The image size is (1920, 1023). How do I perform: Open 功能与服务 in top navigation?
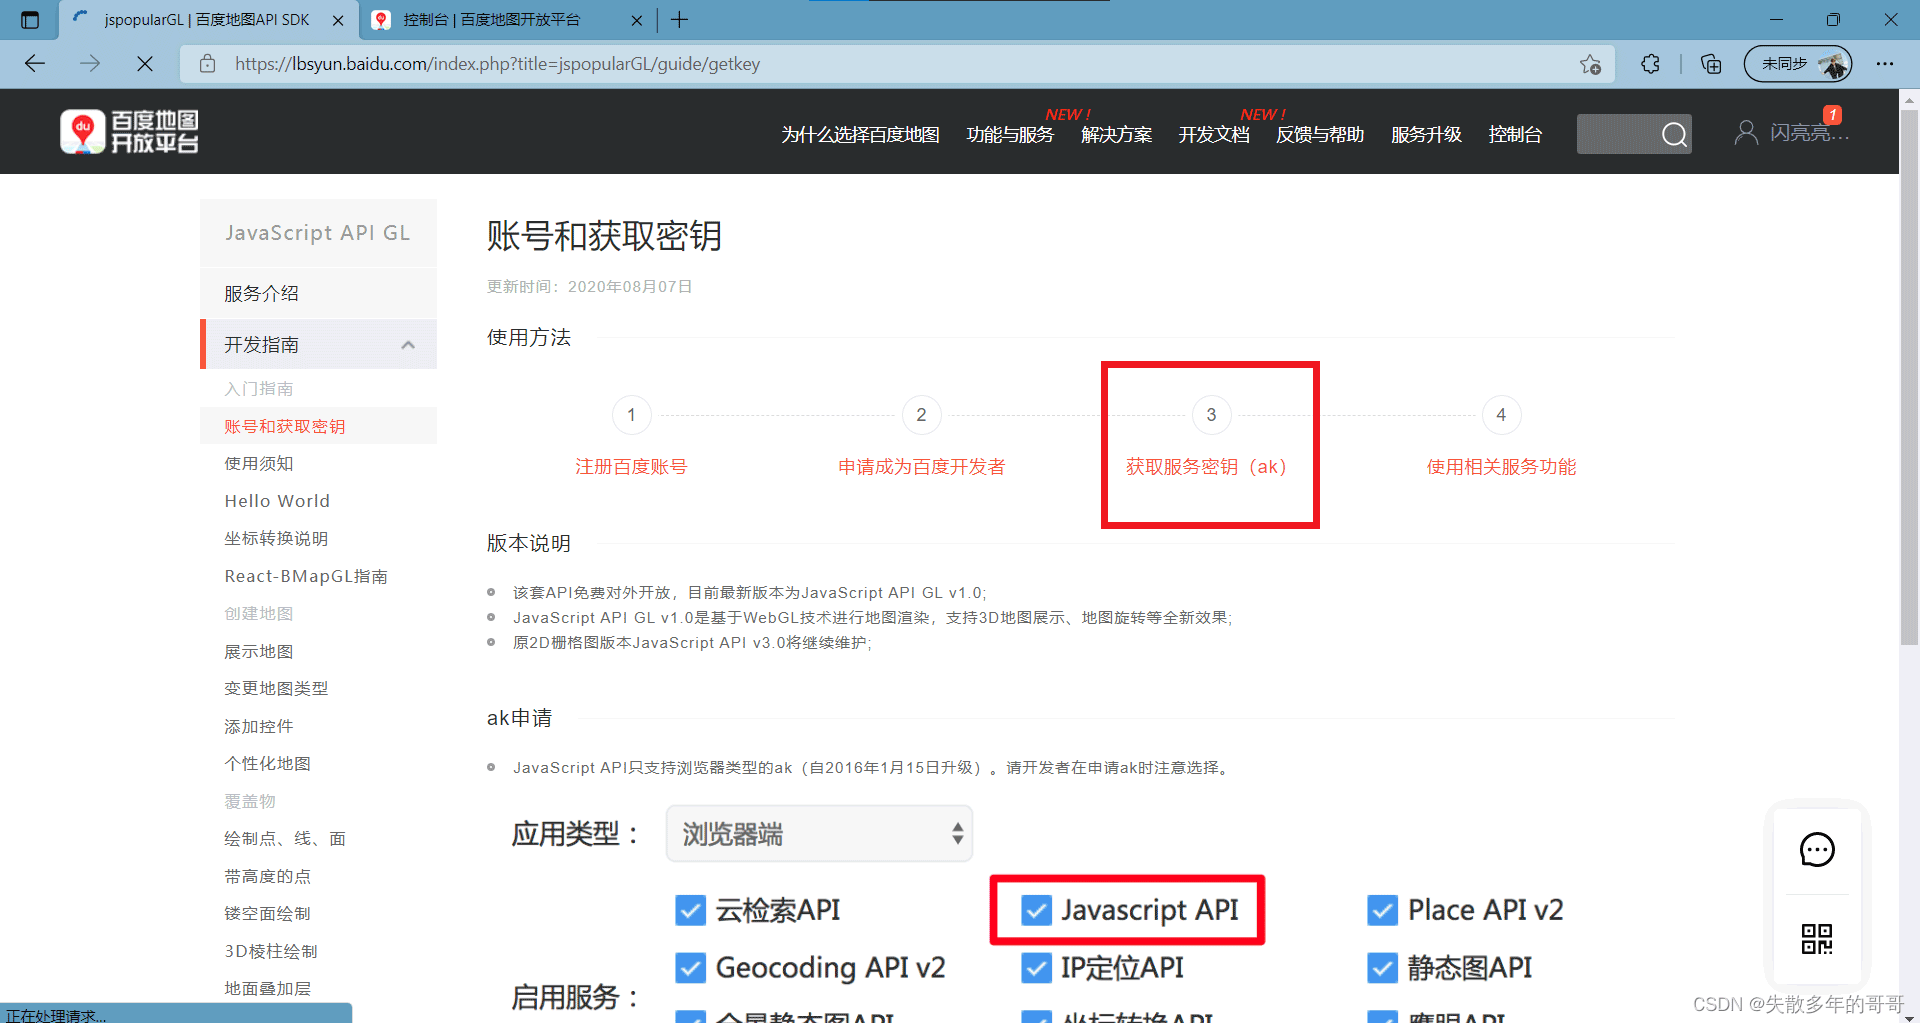(1010, 135)
